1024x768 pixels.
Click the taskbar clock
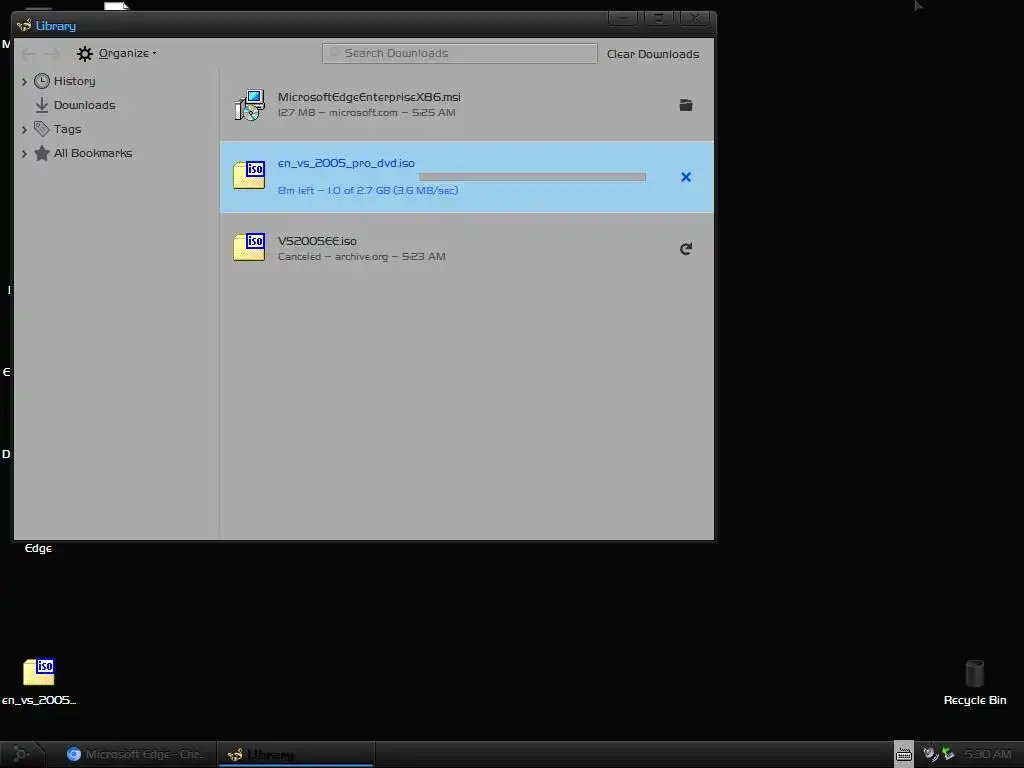[x=987, y=754]
